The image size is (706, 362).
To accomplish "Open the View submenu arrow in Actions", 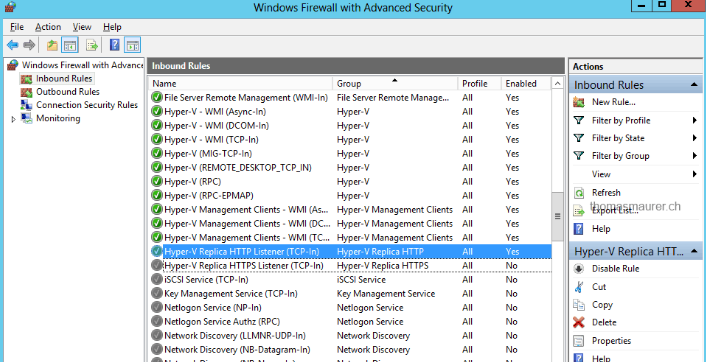I will 695,174.
